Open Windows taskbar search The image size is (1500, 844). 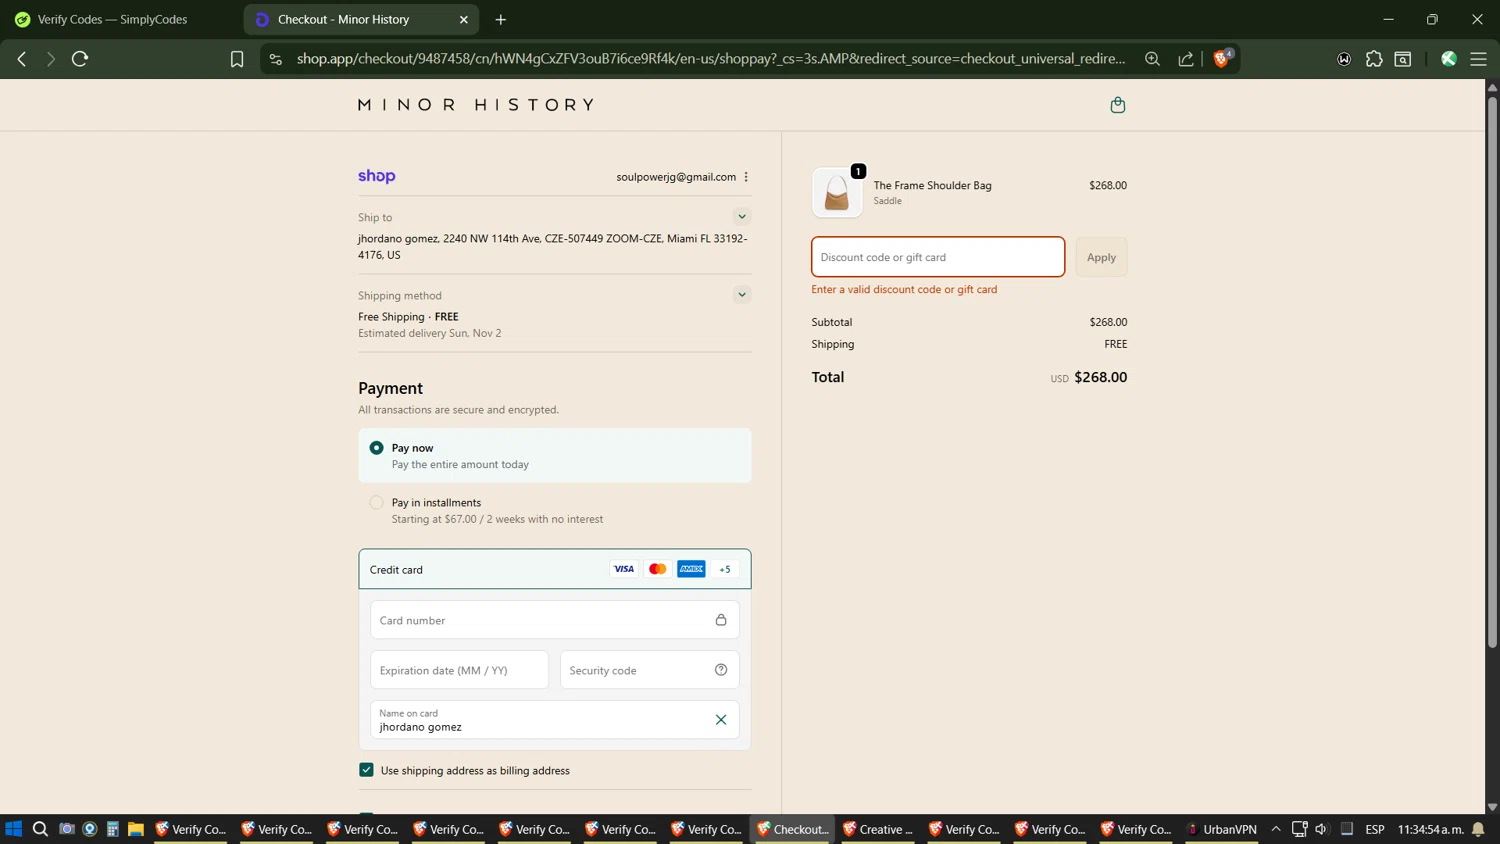(x=40, y=829)
